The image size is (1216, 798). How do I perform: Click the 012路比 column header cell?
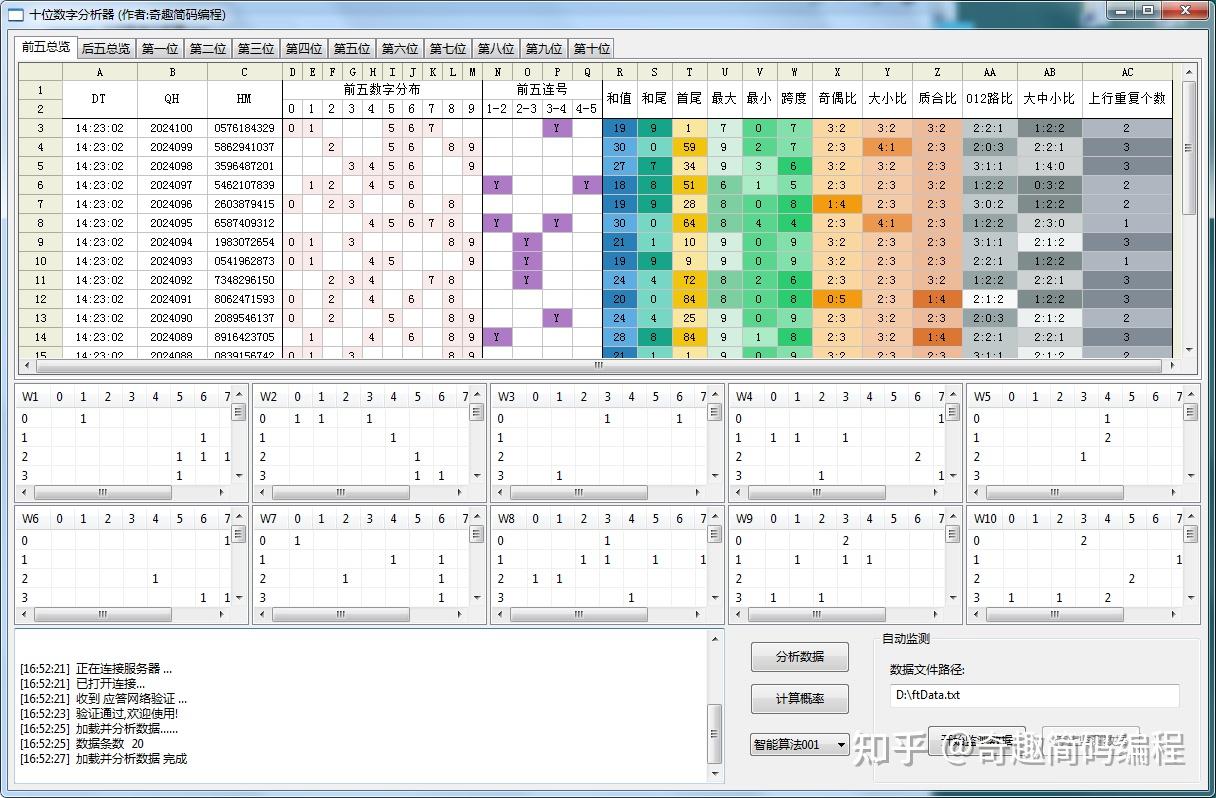tap(990, 99)
